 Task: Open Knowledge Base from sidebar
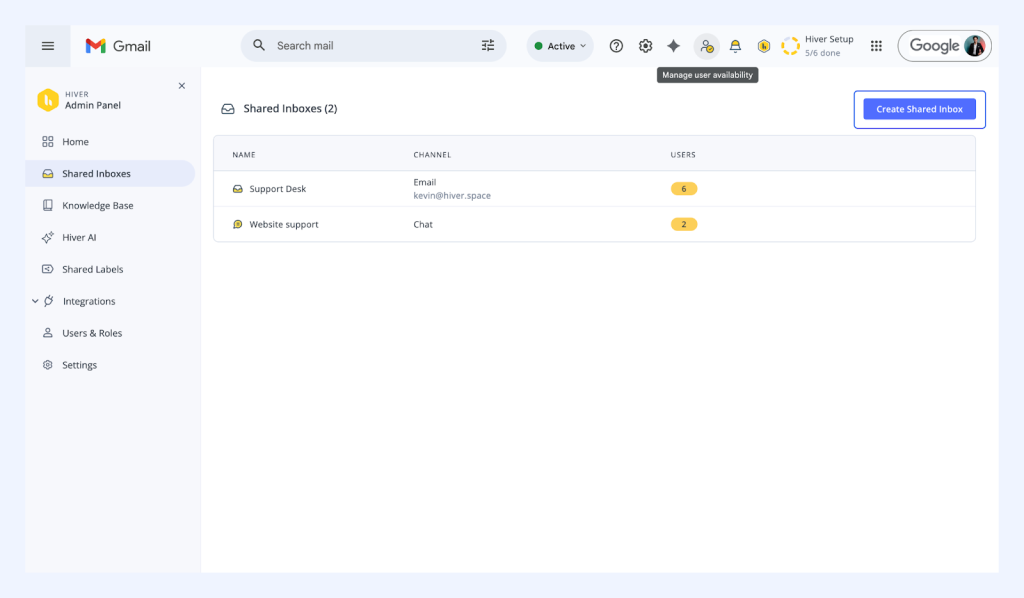pos(97,206)
